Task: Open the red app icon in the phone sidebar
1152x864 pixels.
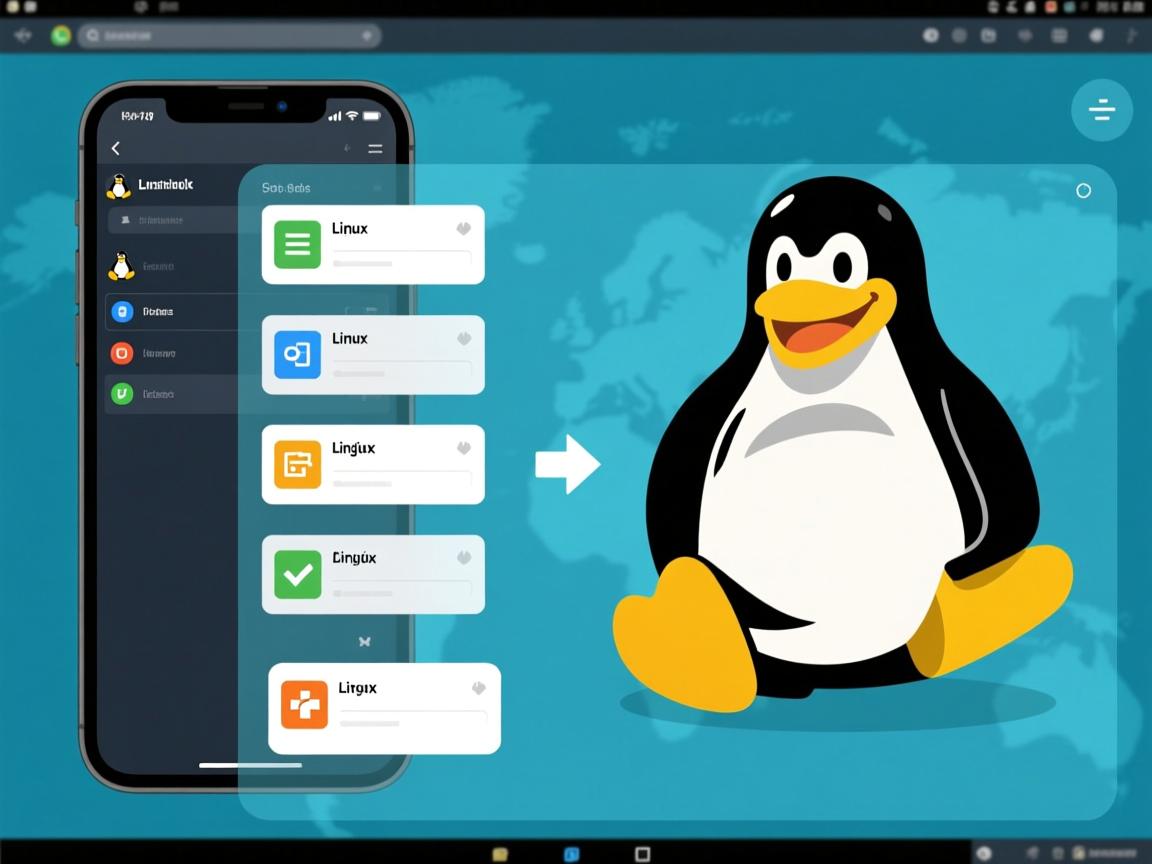Action: [120, 353]
